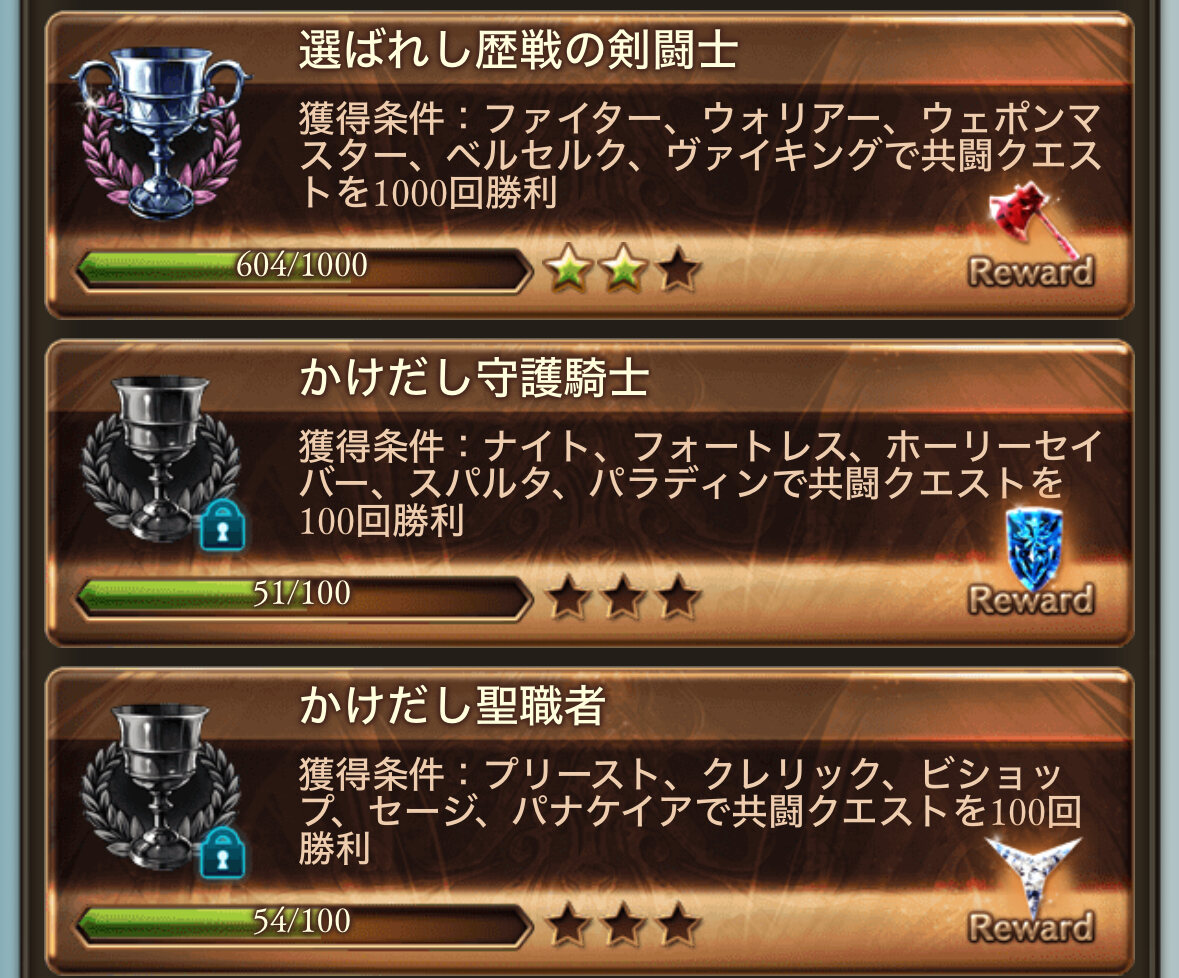Click the Reward label on the 剣闘士 panel
The width and height of the screenshot is (1179, 978).
(1031, 271)
